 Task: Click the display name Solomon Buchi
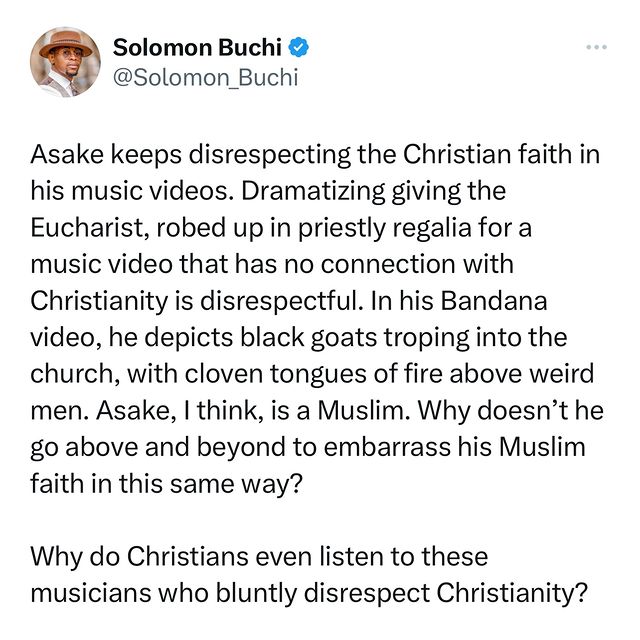coord(198,47)
